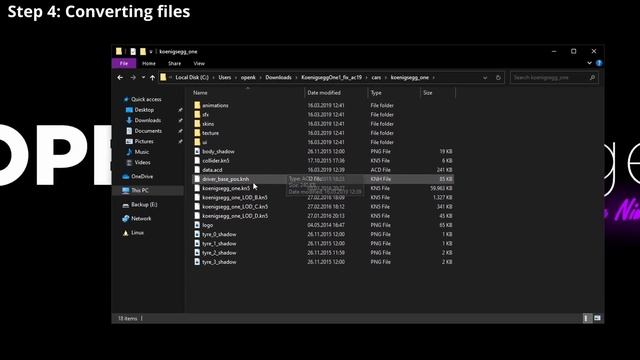Image resolution: width=640 pixels, height=360 pixels.
Task: Open Help with the question mark icon
Action: (x=599, y=63)
